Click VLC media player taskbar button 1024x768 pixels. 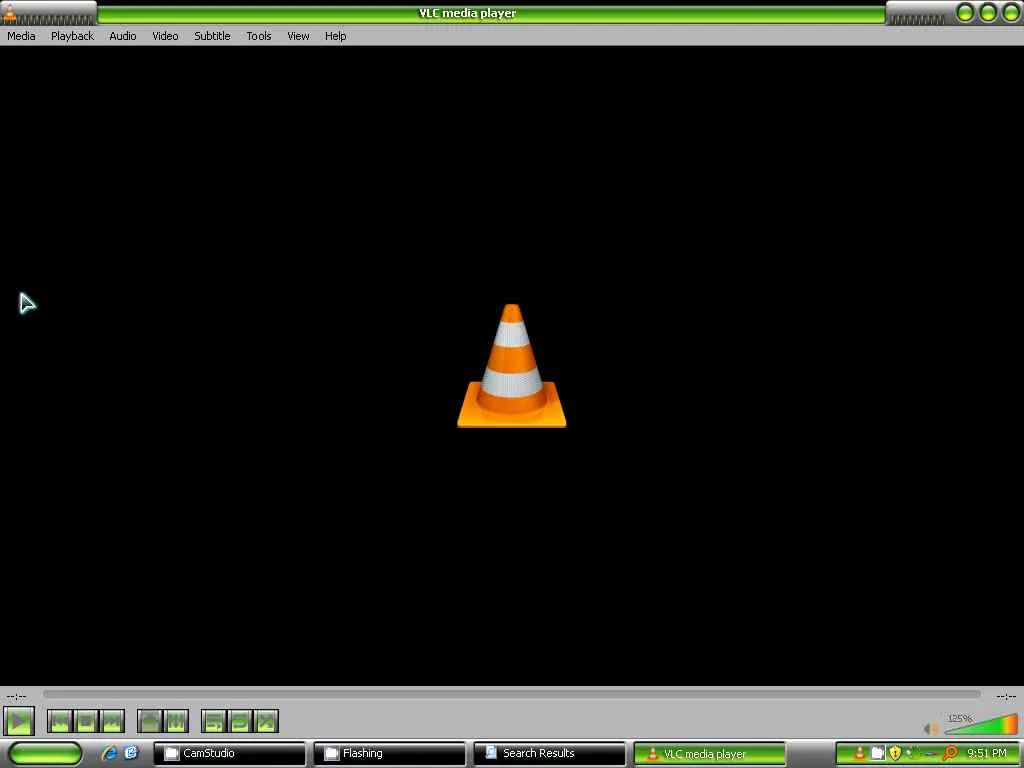coord(709,753)
